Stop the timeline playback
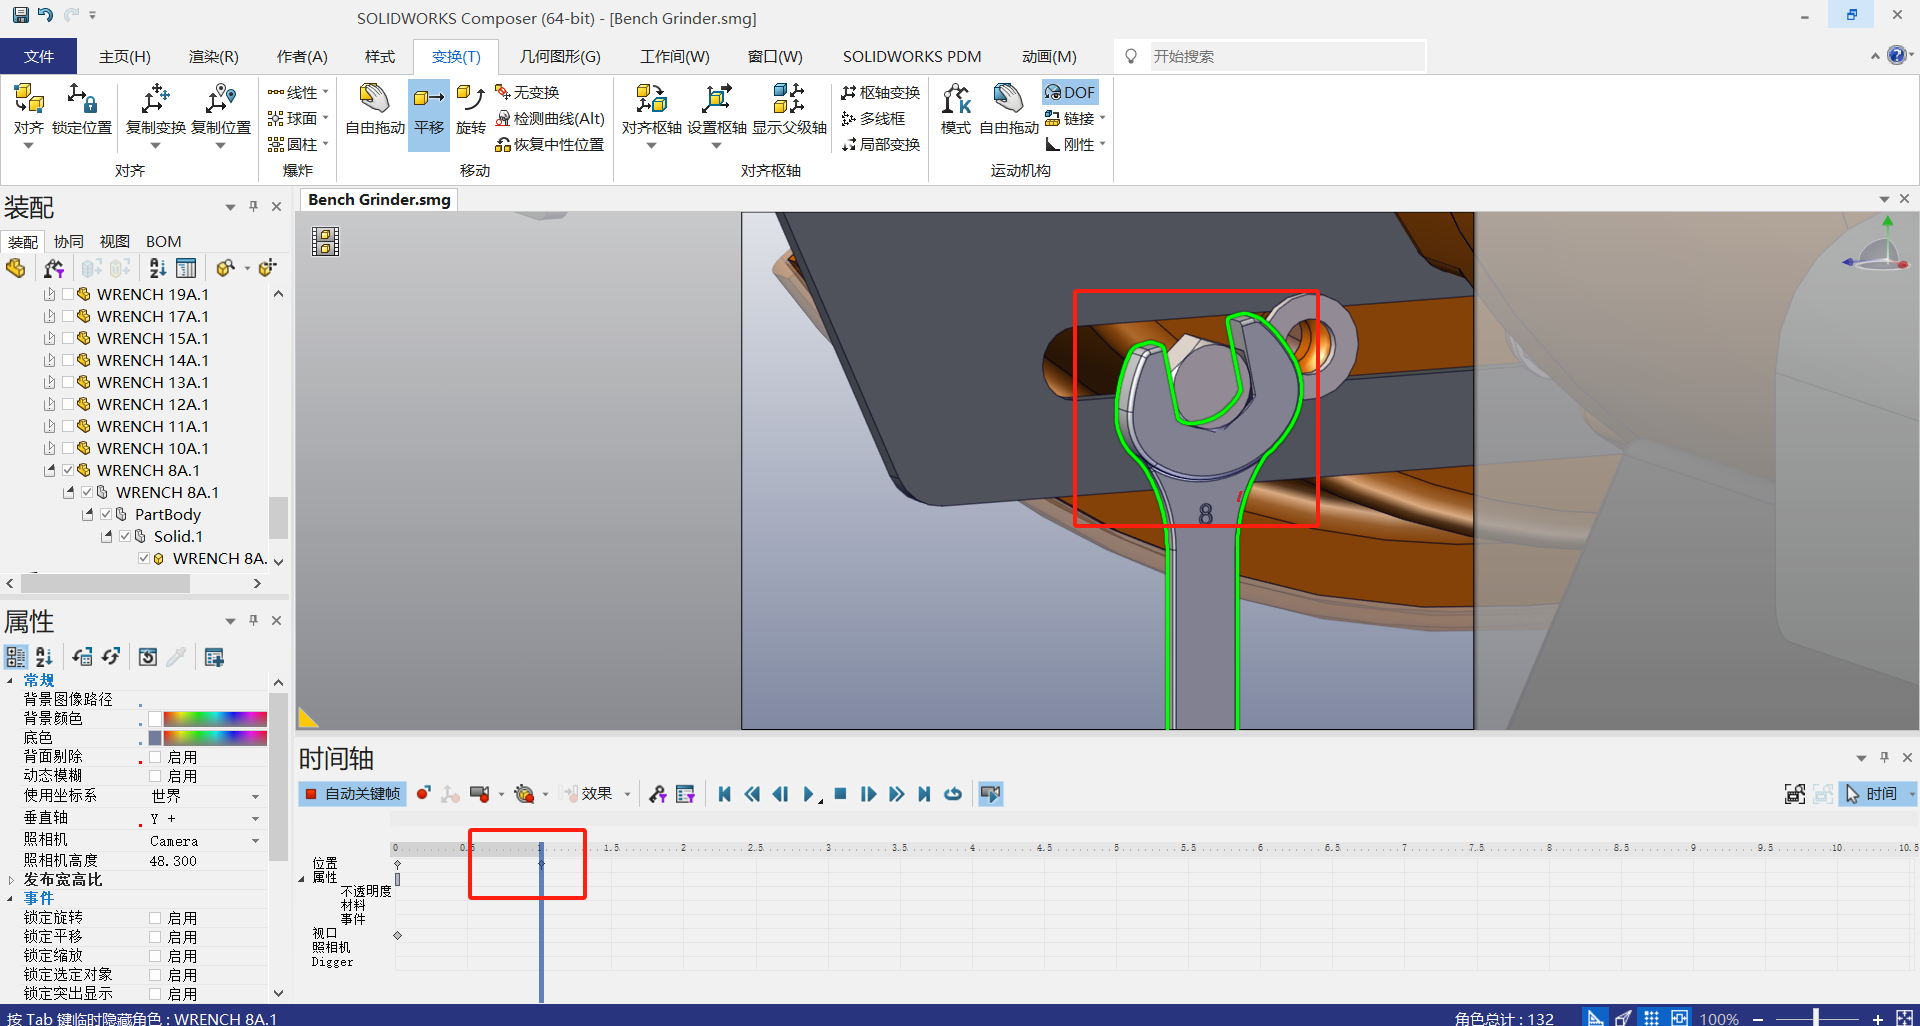Viewport: 1920px width, 1026px height. (x=840, y=794)
